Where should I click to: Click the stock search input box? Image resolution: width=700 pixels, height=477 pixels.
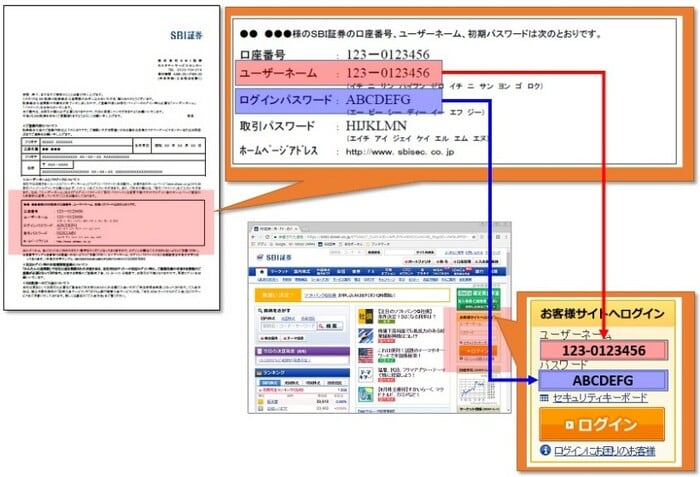coord(288,326)
